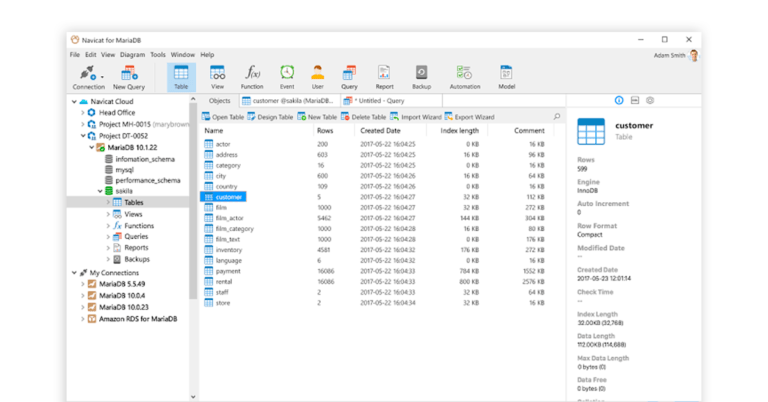768x402 pixels.
Task: Select the payment table row
Action: (x=228, y=270)
